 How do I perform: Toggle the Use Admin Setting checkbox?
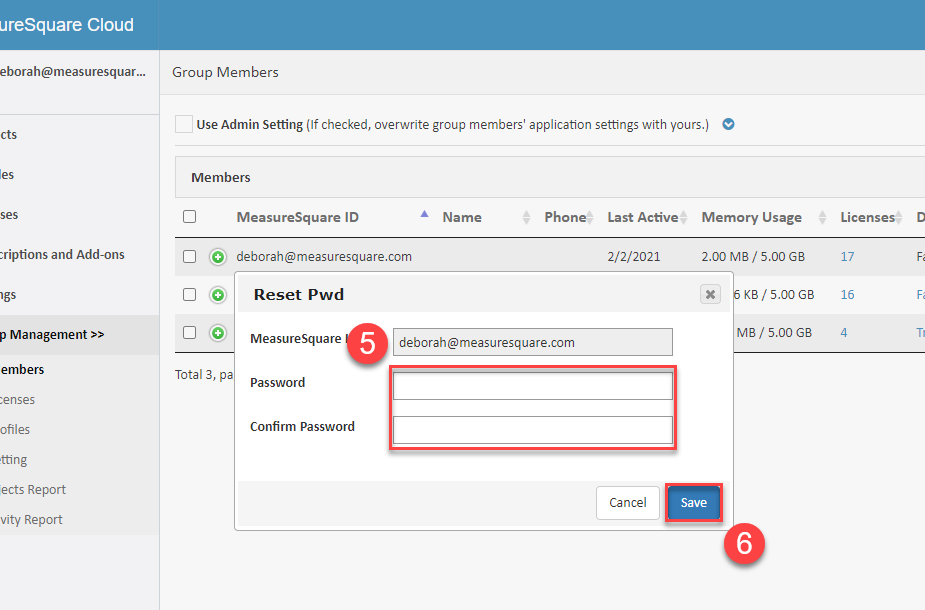pyautogui.click(x=183, y=124)
